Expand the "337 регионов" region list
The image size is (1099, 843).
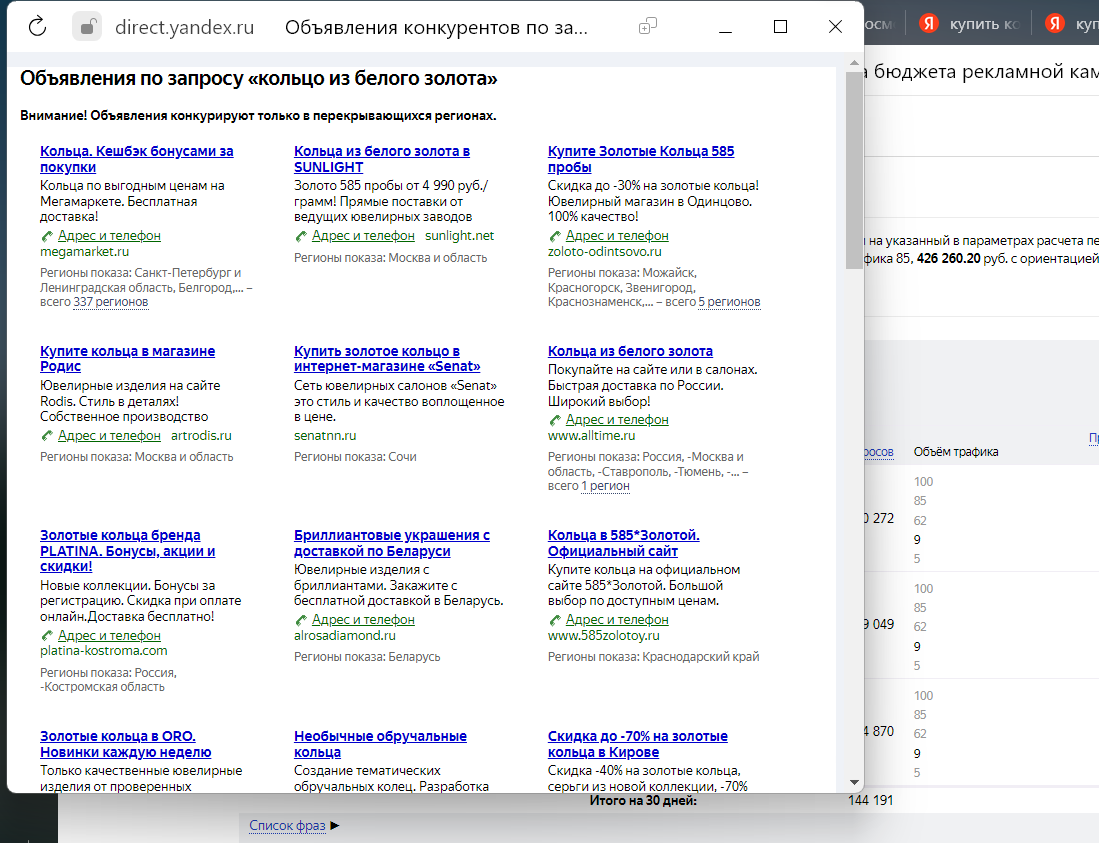(110, 302)
